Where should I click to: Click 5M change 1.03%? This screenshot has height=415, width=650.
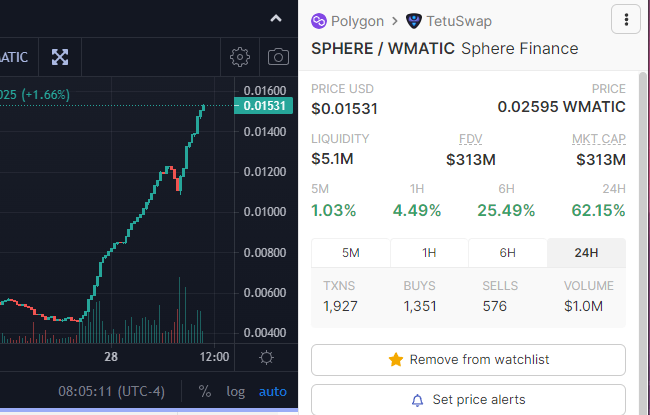point(334,210)
